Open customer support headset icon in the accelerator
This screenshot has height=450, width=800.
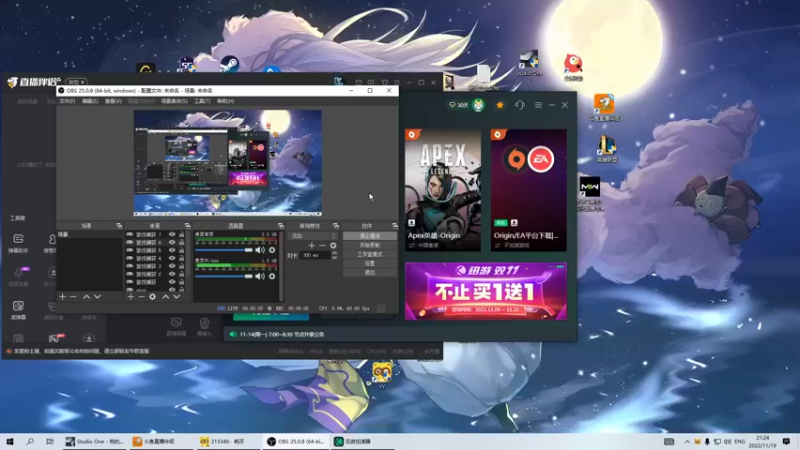pyautogui.click(x=519, y=105)
